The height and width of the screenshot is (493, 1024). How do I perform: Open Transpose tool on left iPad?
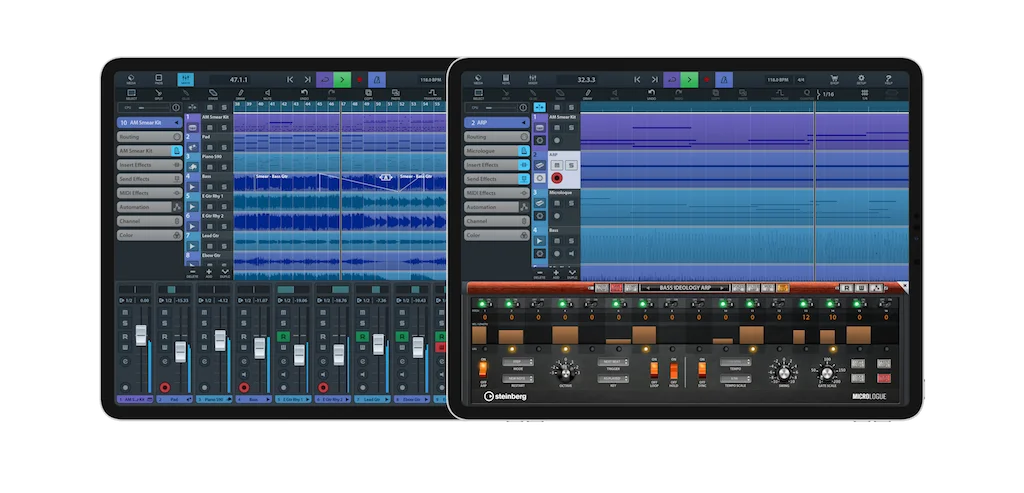click(432, 95)
